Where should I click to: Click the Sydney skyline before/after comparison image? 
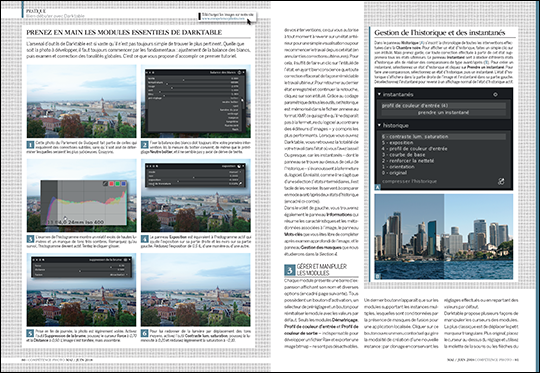click(444, 237)
